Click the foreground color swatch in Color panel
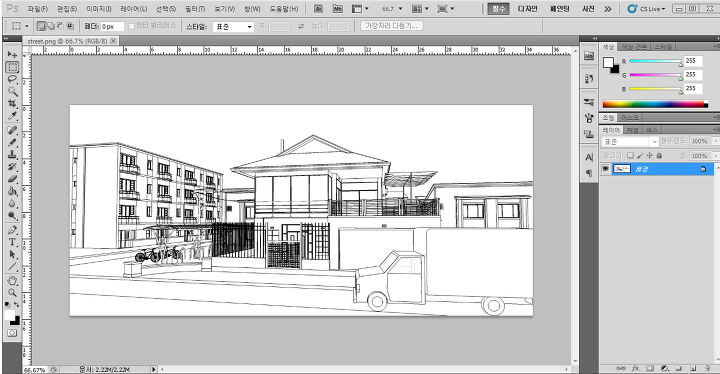Image resolution: width=720 pixels, height=374 pixels. pyautogui.click(x=608, y=62)
